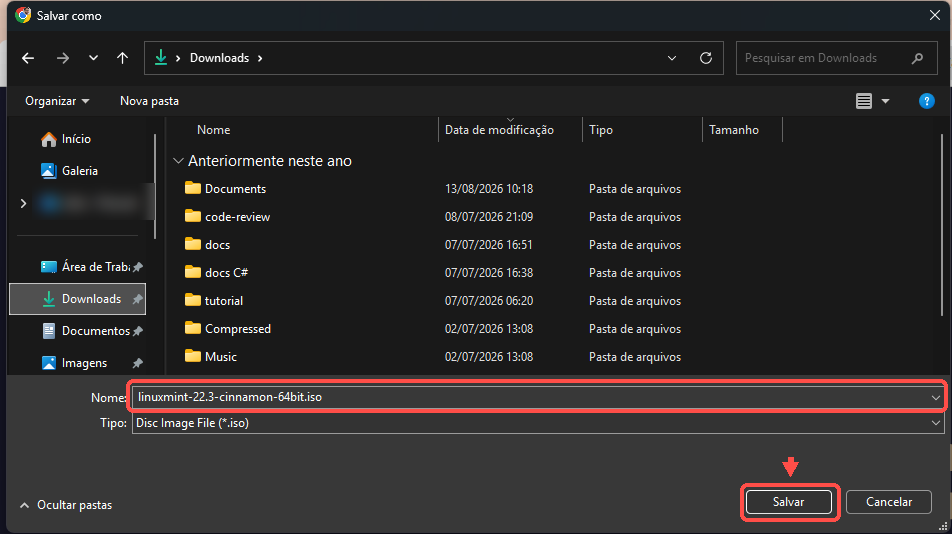Image resolution: width=952 pixels, height=534 pixels.
Task: Expand the blurred sidebar item chevron
Action: [x=23, y=203]
